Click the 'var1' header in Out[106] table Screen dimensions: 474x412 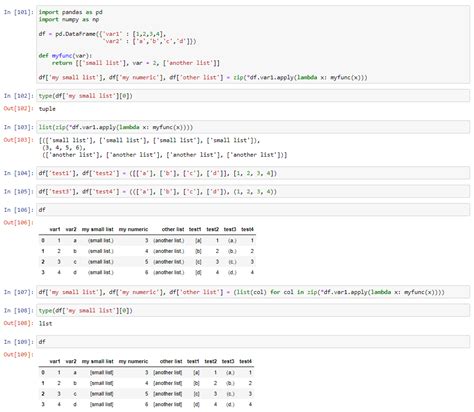click(55, 229)
